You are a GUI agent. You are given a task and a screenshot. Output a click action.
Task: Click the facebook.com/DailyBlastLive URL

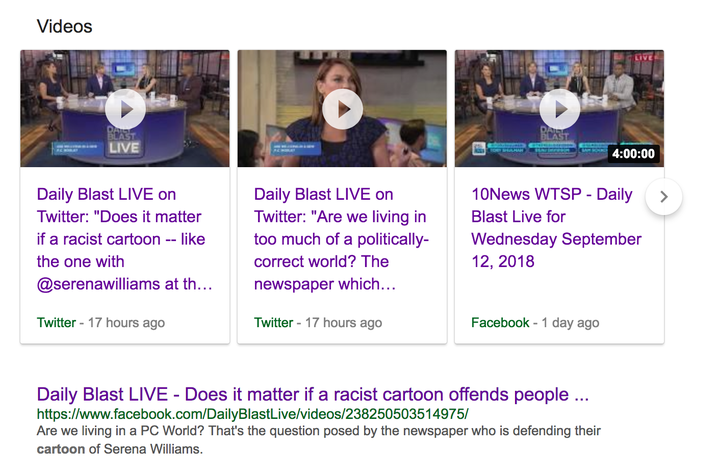pyautogui.click(x=253, y=414)
